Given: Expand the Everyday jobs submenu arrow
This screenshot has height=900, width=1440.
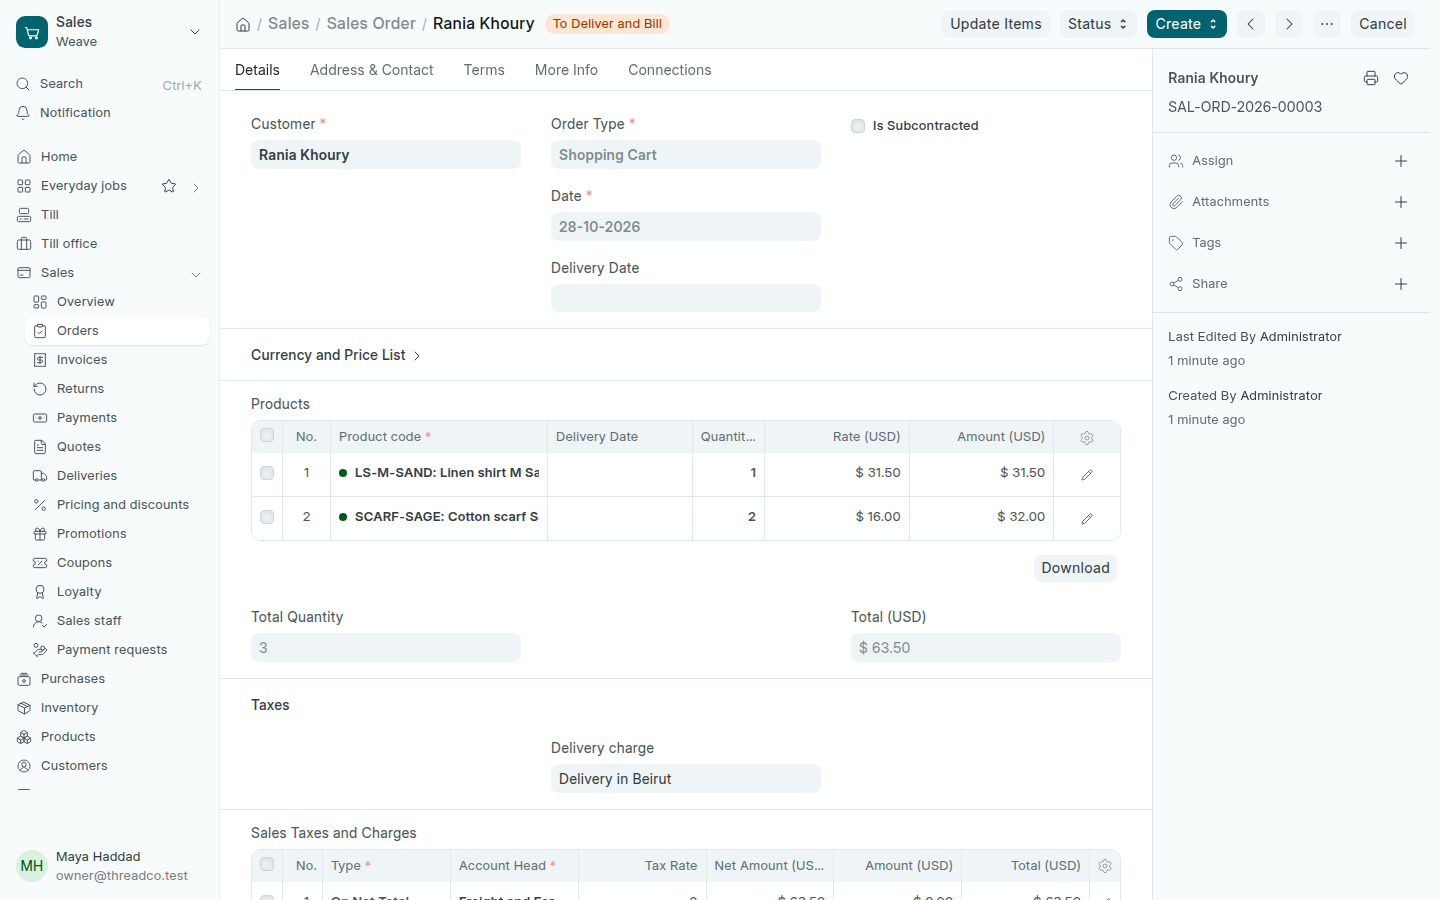Looking at the screenshot, I should (196, 187).
